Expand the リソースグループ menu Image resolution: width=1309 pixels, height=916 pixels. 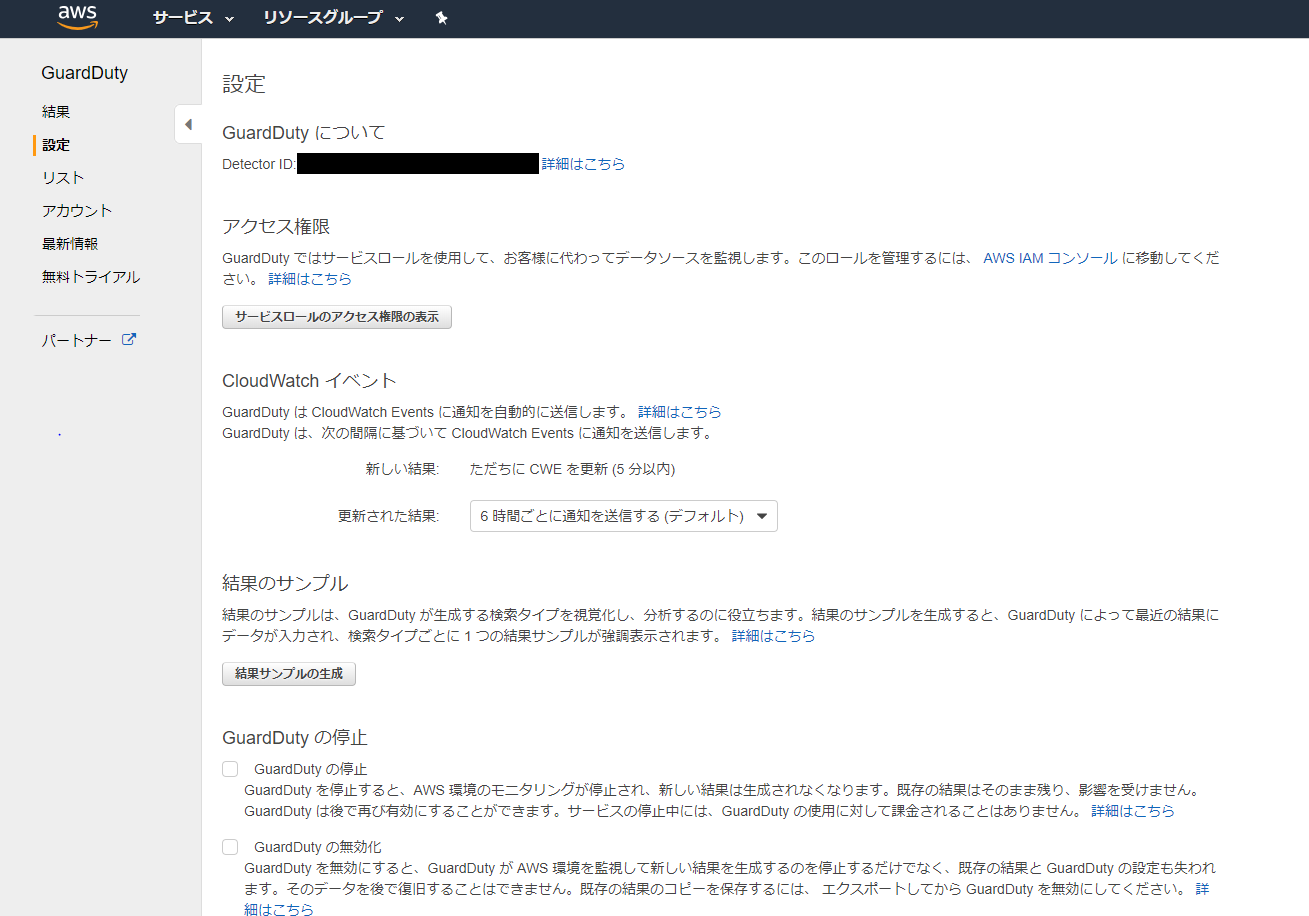point(334,18)
